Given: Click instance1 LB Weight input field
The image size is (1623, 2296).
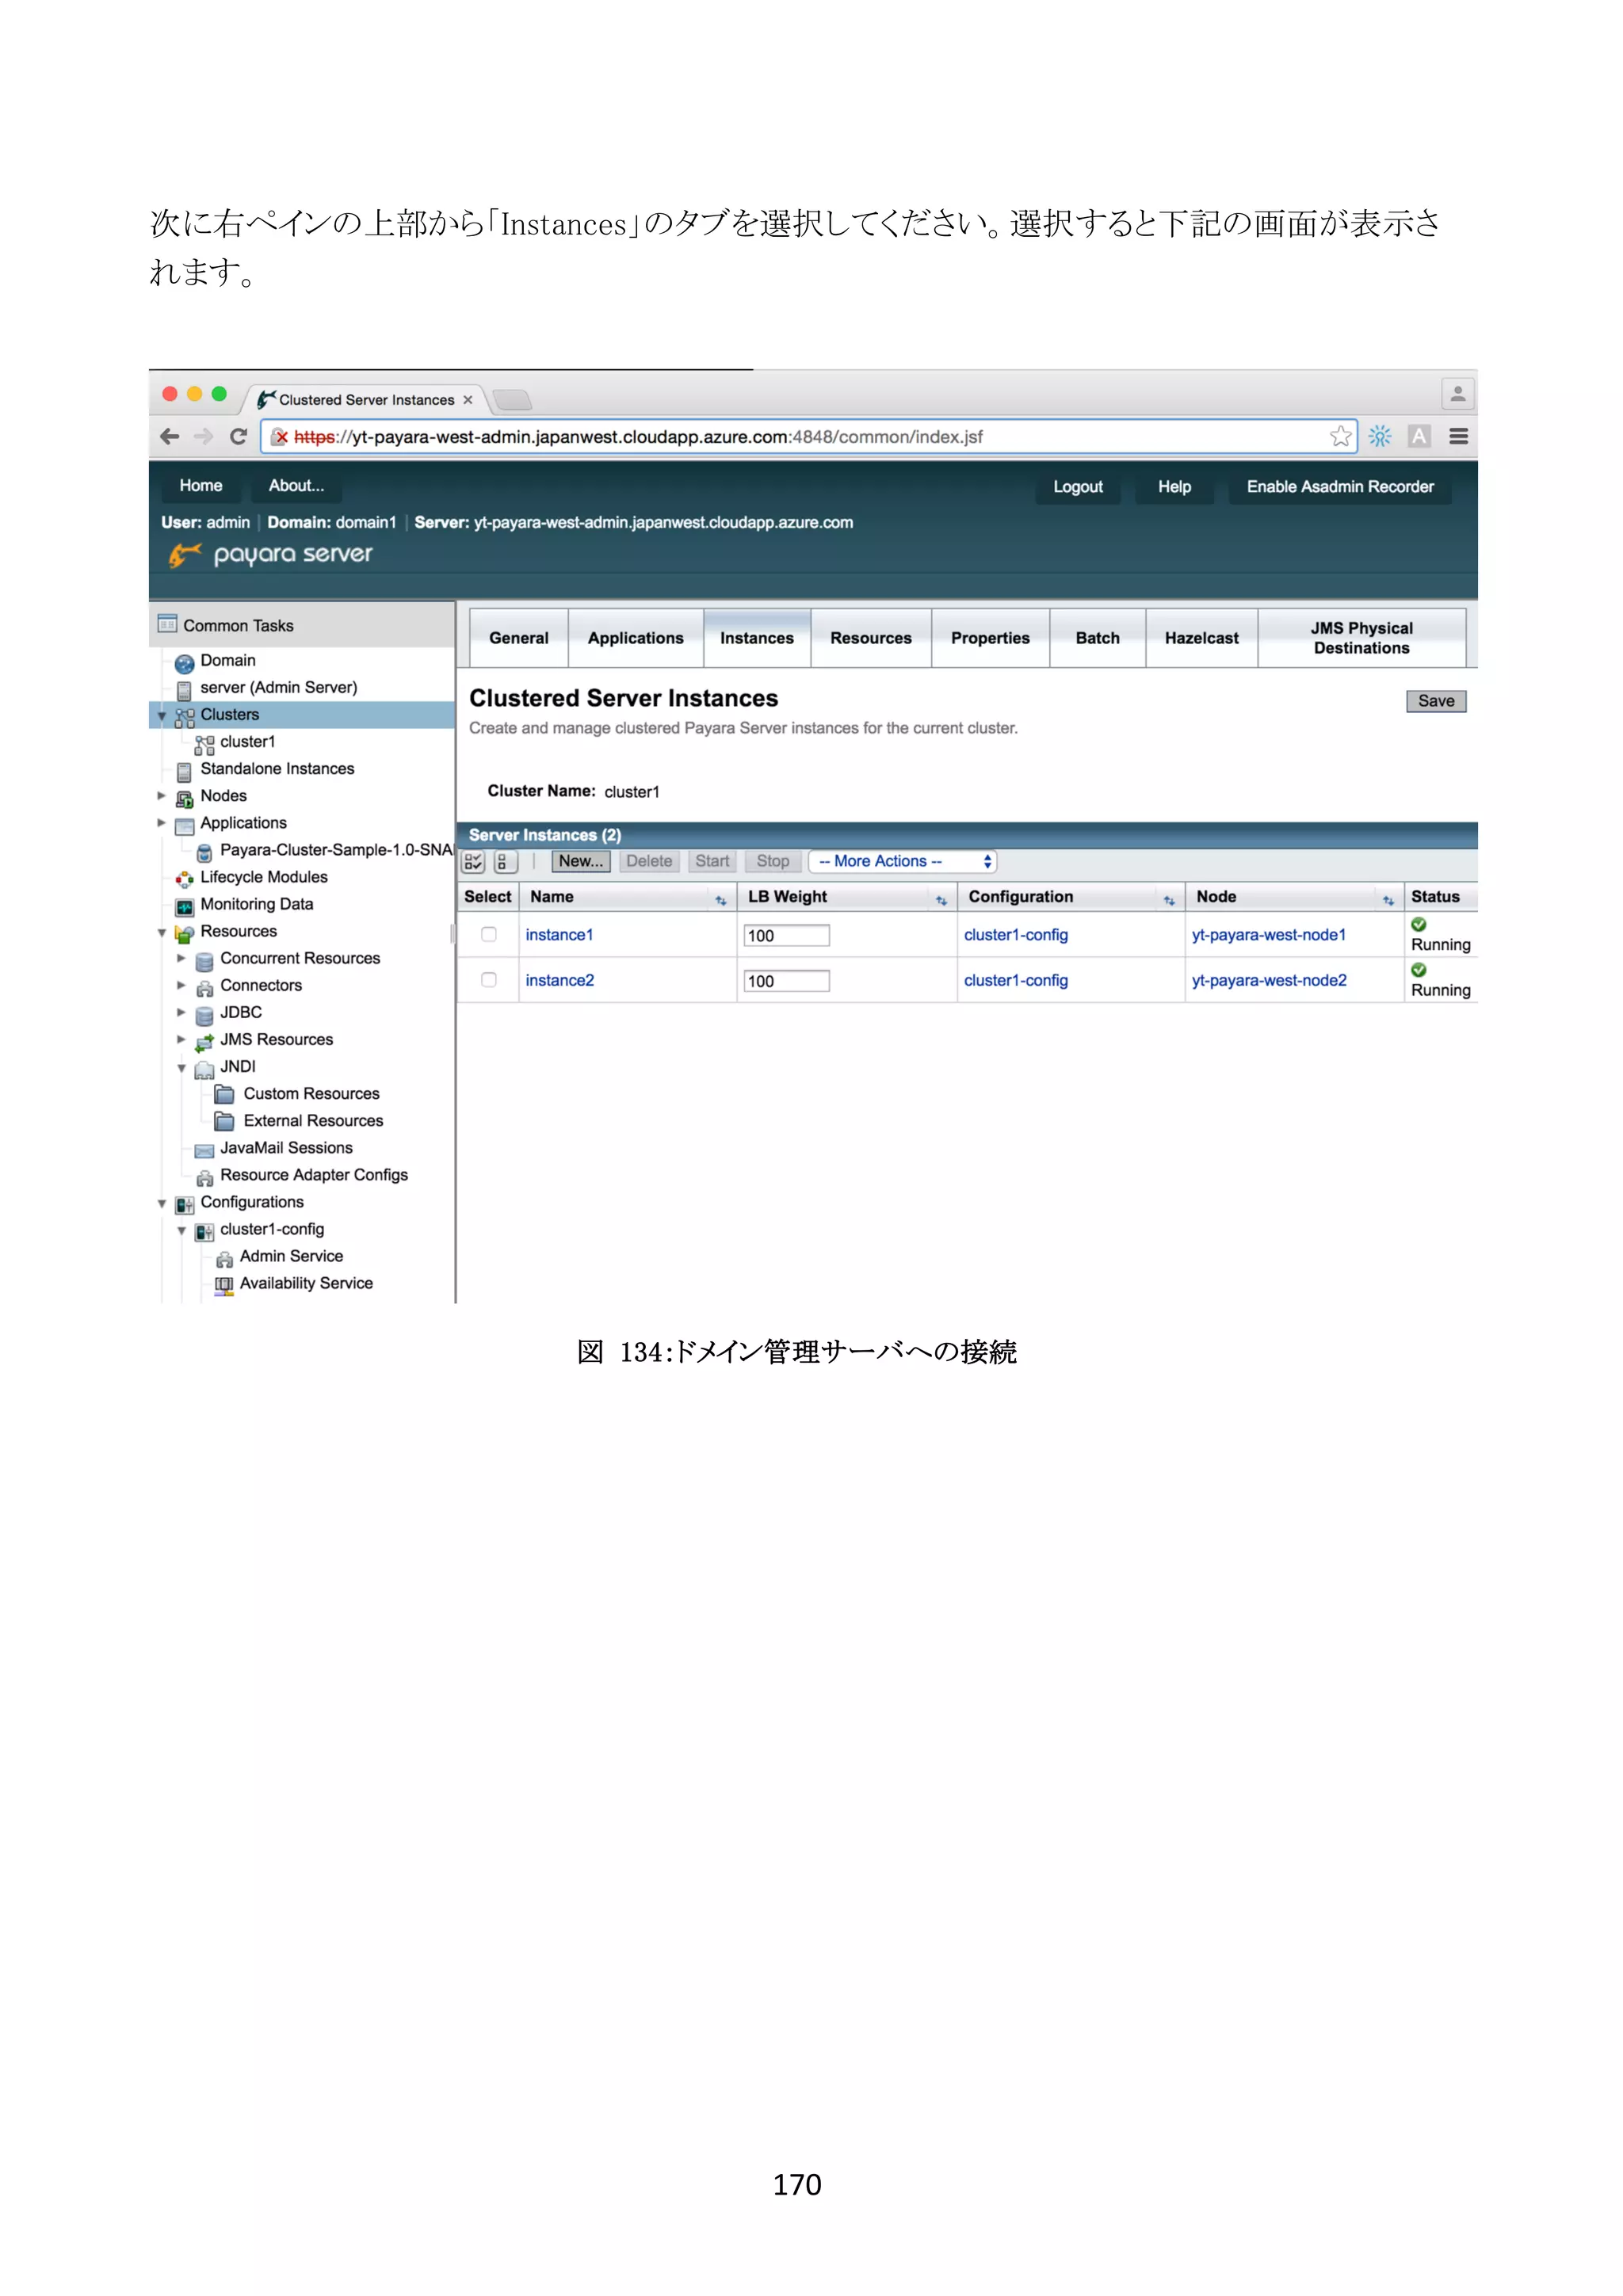Looking at the screenshot, I should (x=786, y=936).
